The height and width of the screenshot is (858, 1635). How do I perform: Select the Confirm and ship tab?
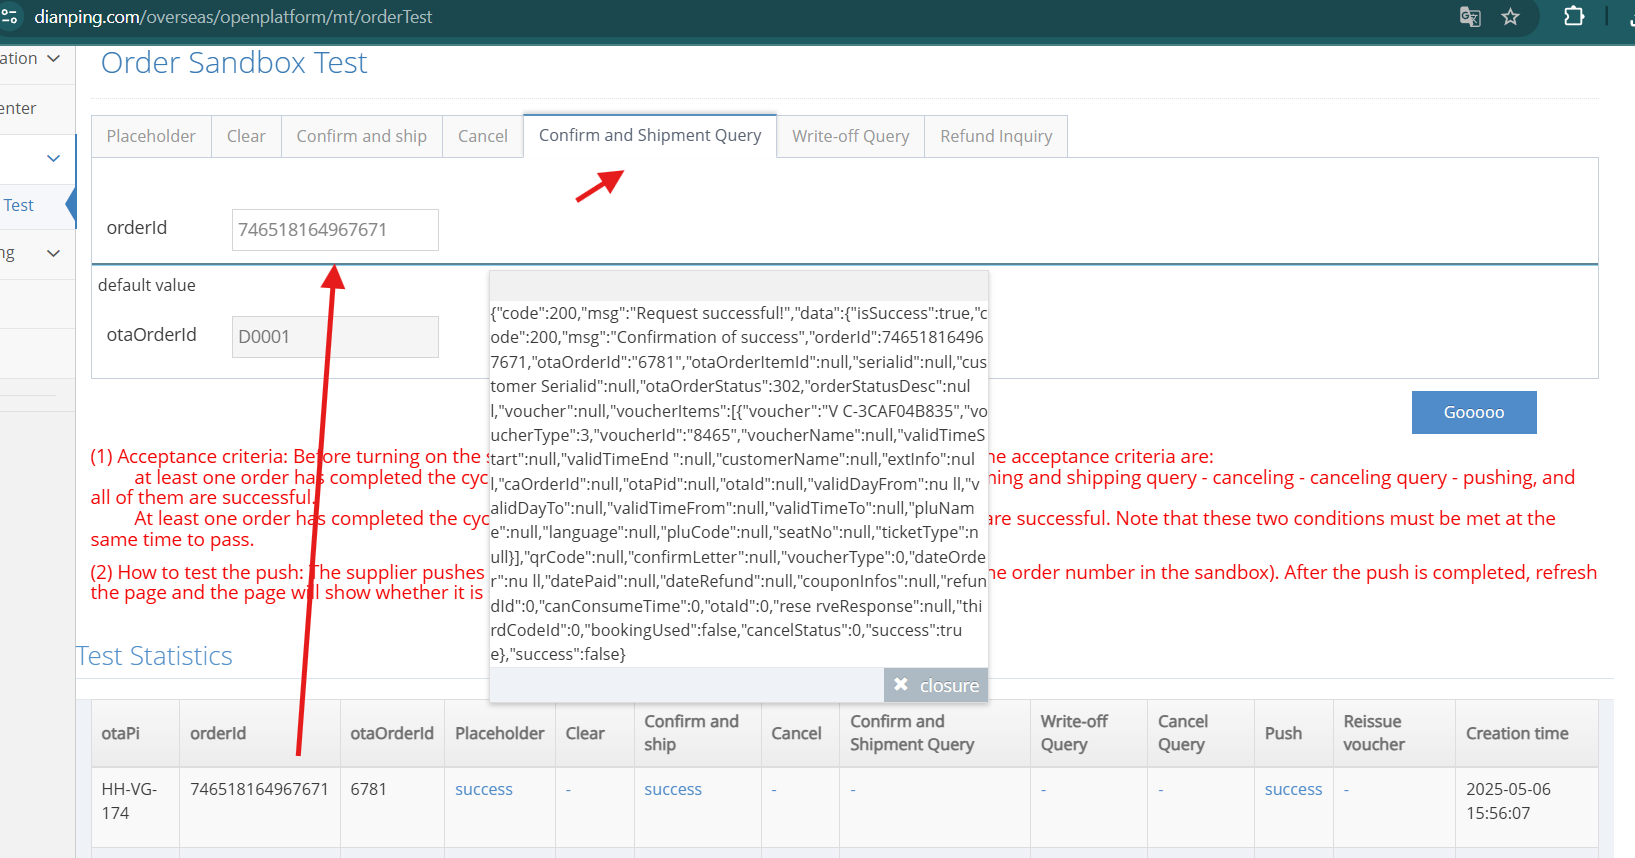pos(361,137)
